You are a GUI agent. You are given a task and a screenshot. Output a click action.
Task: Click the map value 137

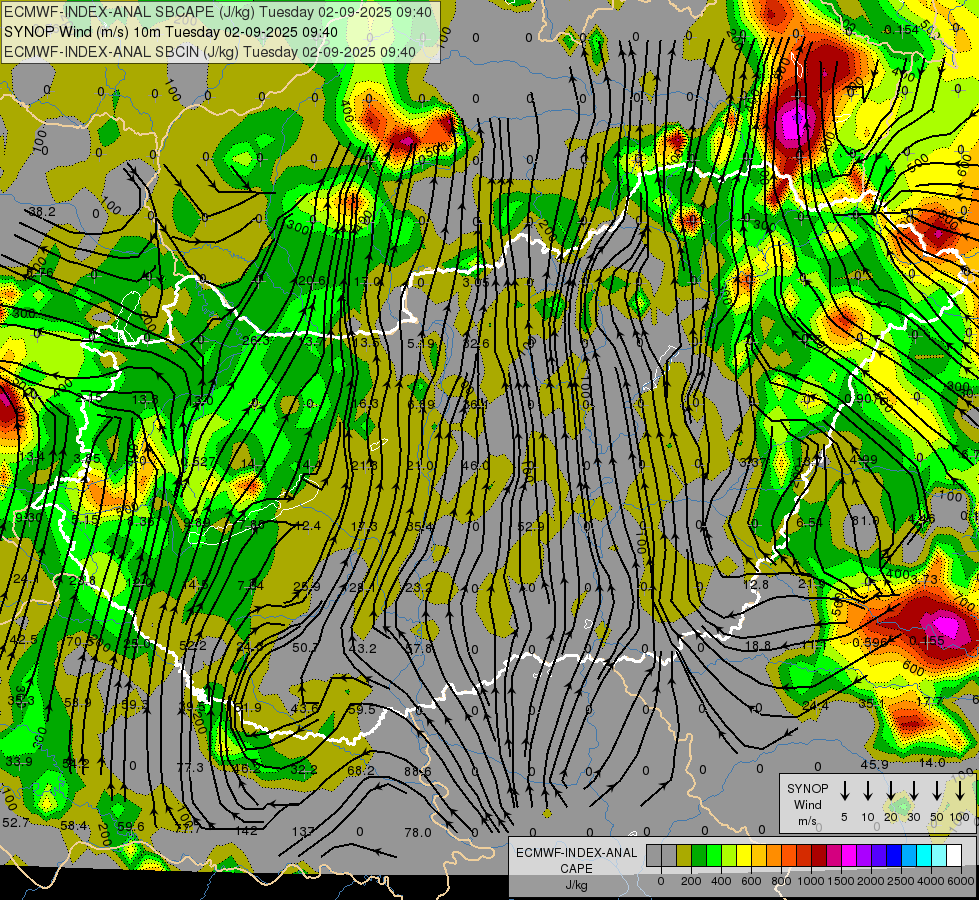[303, 831]
